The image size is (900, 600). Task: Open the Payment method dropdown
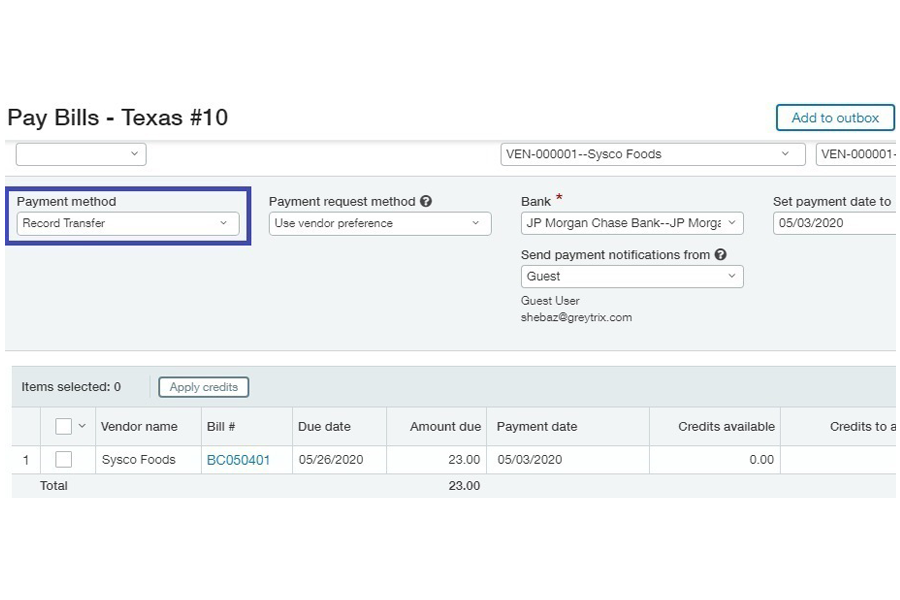click(128, 224)
